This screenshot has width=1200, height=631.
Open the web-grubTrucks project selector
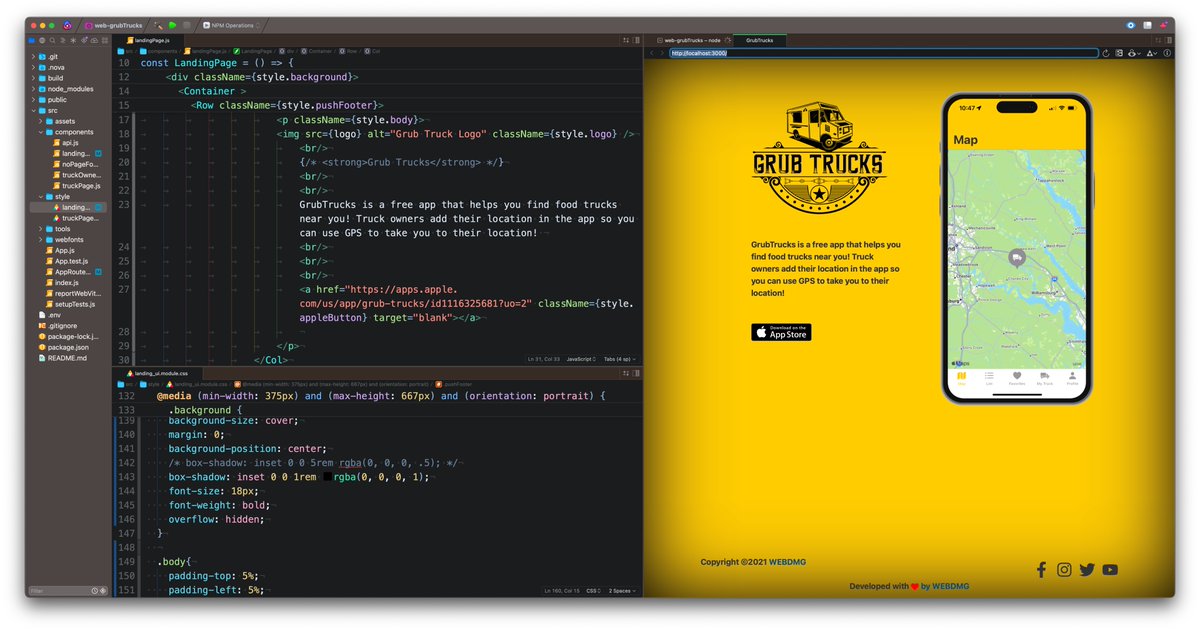115,24
